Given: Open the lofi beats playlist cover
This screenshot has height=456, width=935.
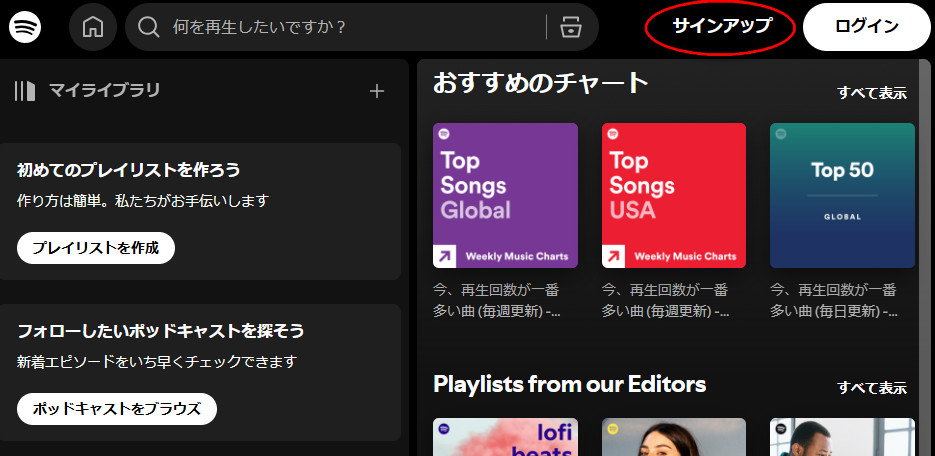Looking at the screenshot, I should (x=506, y=437).
